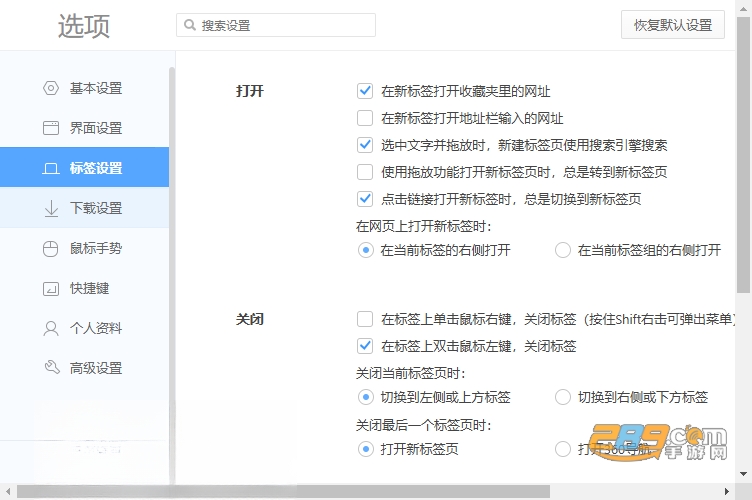The width and height of the screenshot is (752, 500).
Task: Click the horizontal scrollbar left arrow
Action: pyautogui.click(x=8, y=491)
